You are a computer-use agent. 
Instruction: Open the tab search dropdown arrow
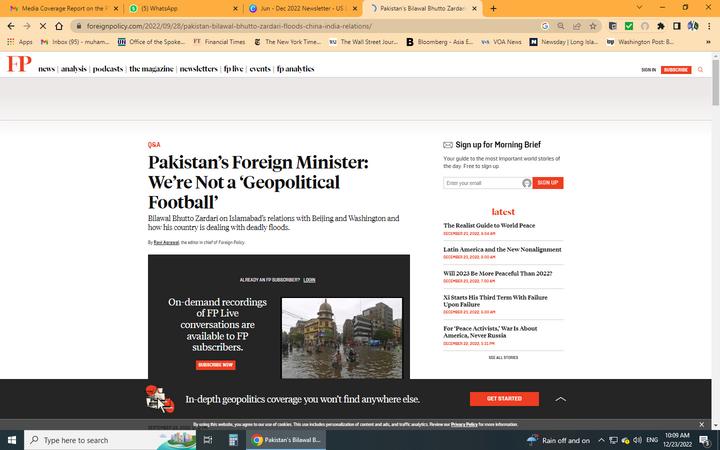tap(639, 8)
